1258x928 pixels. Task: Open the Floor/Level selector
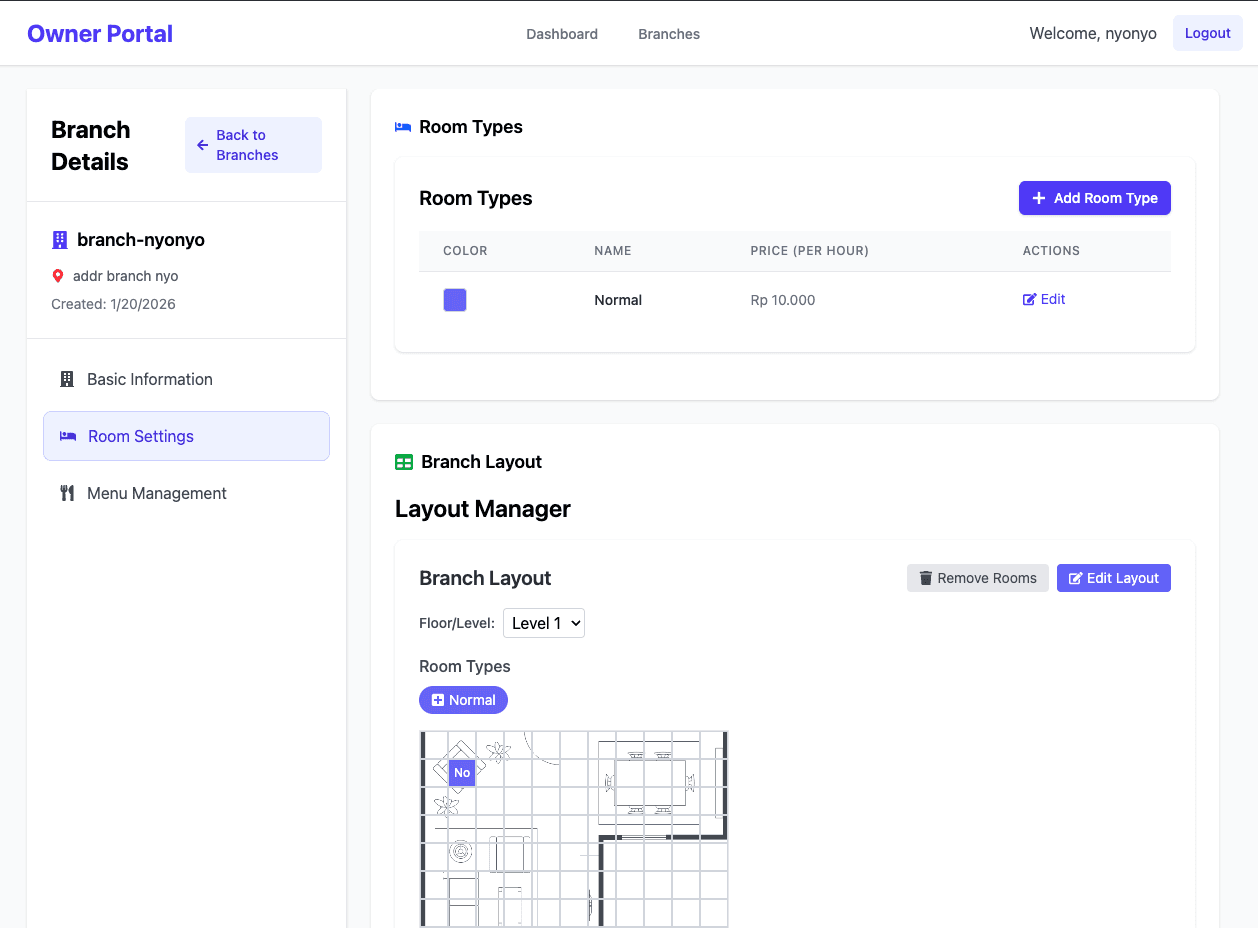coord(543,623)
